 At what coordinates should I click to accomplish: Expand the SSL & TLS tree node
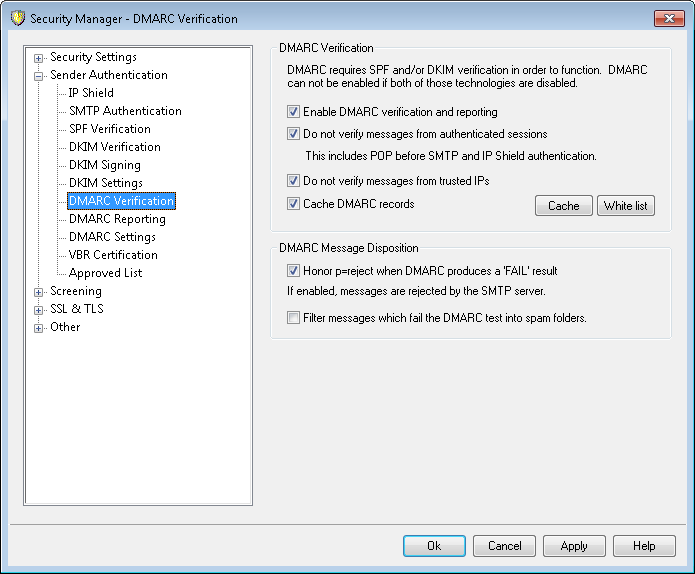click(x=39, y=310)
